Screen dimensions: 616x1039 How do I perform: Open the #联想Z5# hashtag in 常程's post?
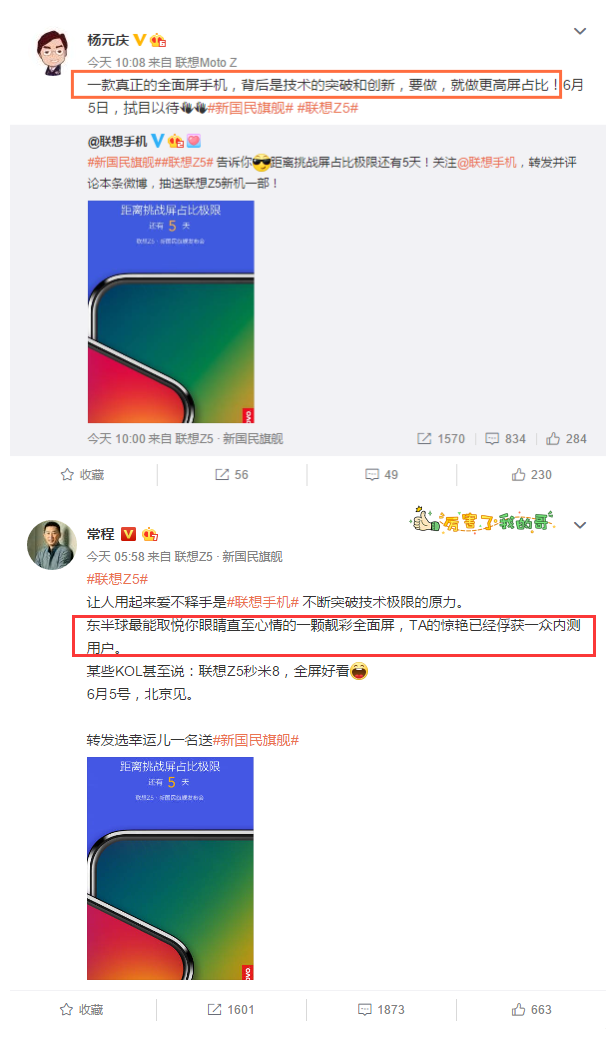pyautogui.click(x=117, y=579)
